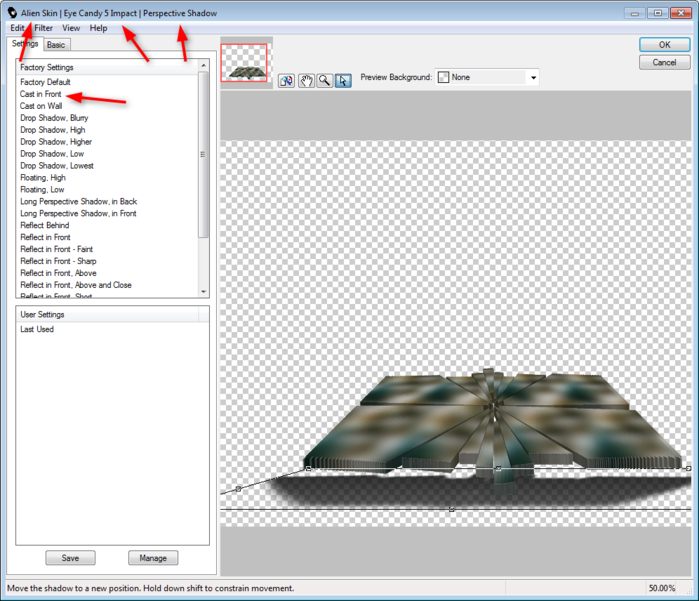Toggle the show original preview icon
This screenshot has width=699, height=601.
pos(286,81)
